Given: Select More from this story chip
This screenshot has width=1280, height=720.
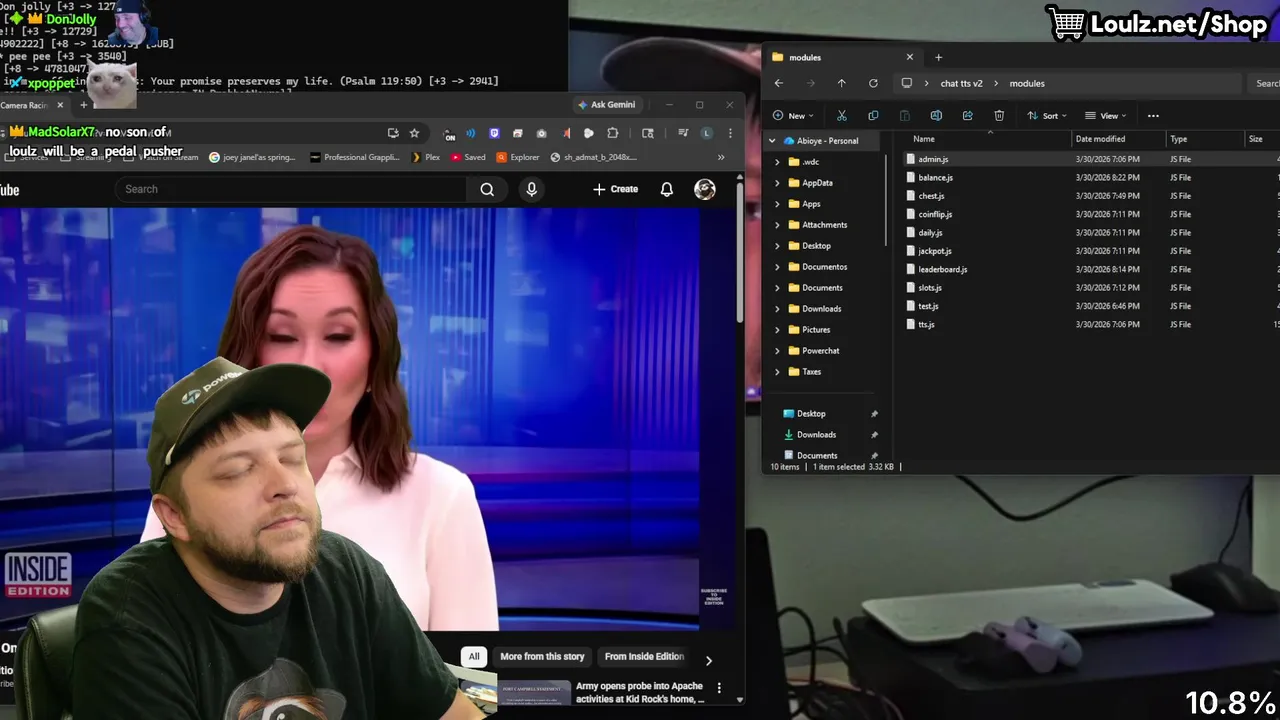Looking at the screenshot, I should point(542,656).
